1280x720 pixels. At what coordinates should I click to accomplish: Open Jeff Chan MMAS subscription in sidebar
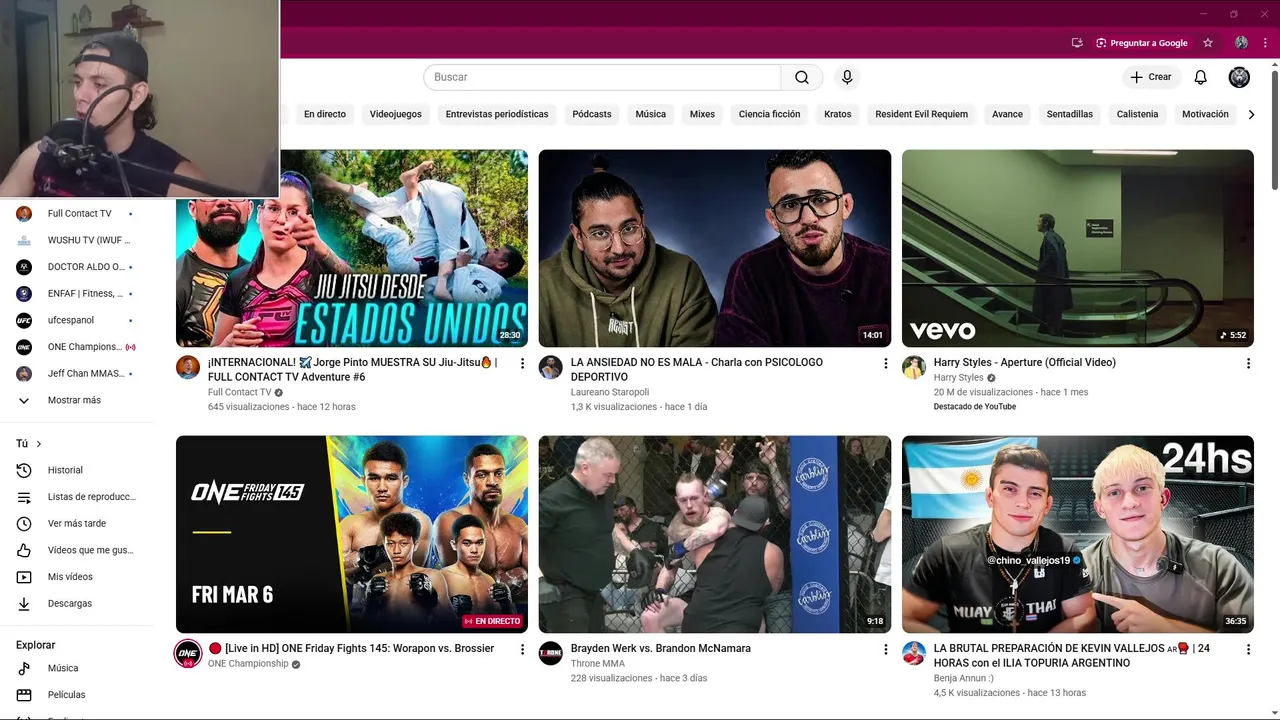(77, 373)
